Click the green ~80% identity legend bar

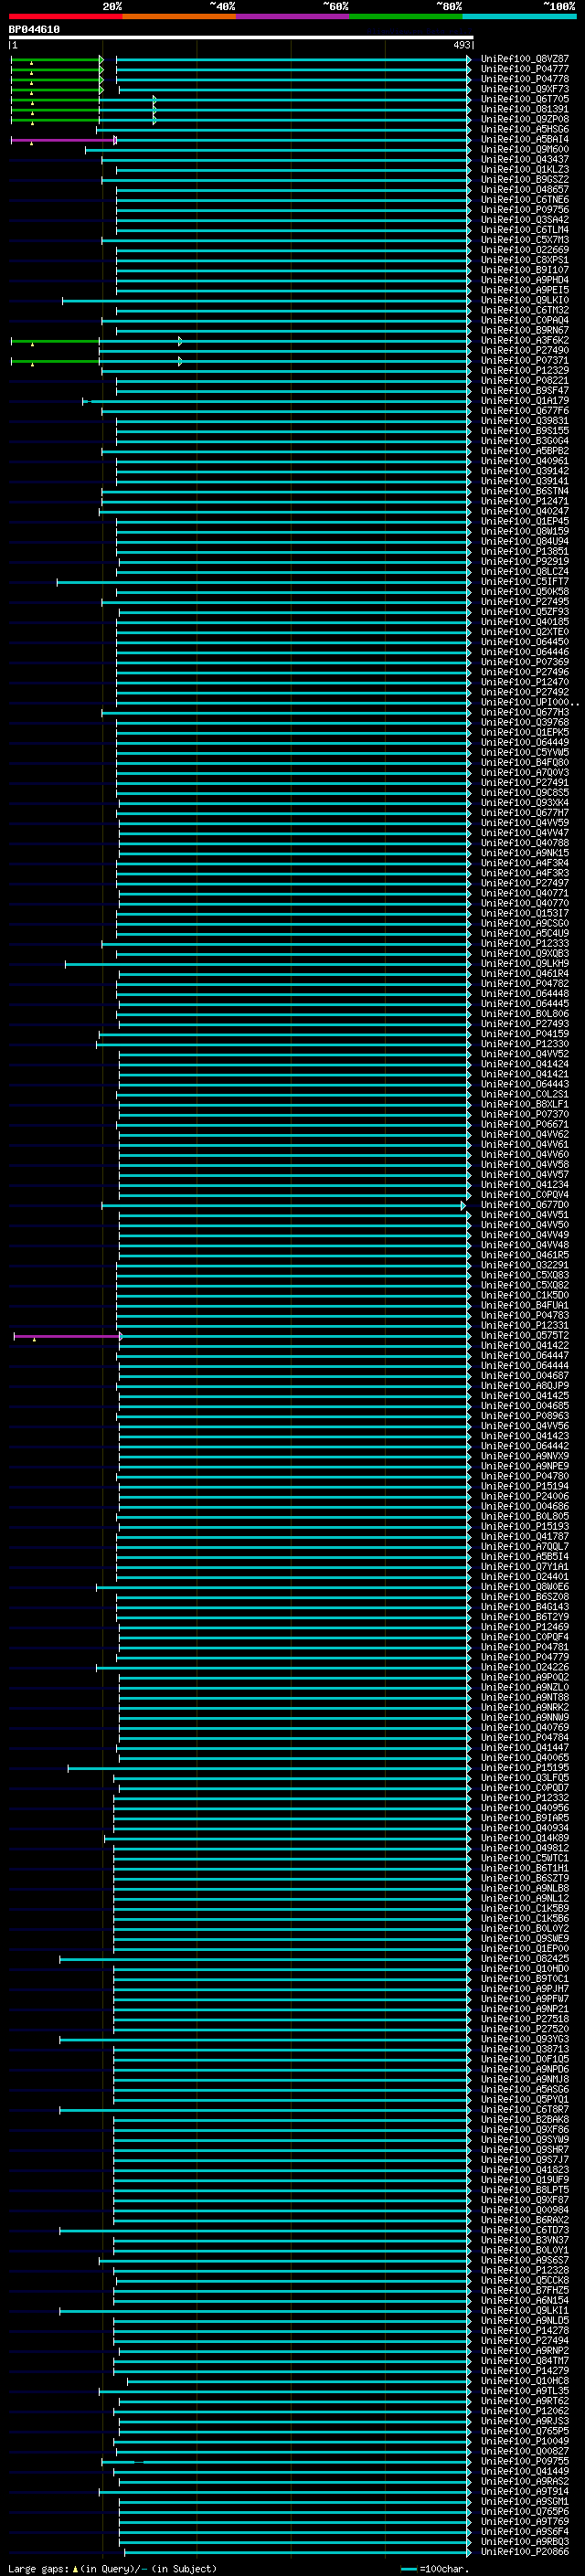406,16
